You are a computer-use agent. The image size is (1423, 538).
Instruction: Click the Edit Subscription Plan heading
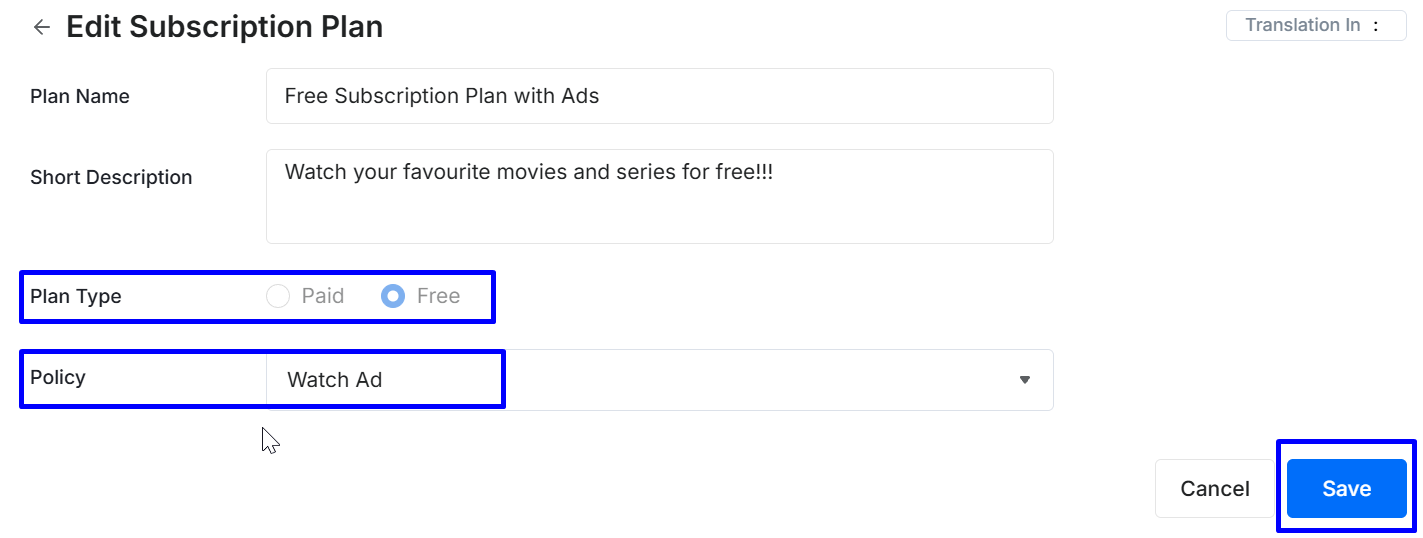pyautogui.click(x=224, y=27)
